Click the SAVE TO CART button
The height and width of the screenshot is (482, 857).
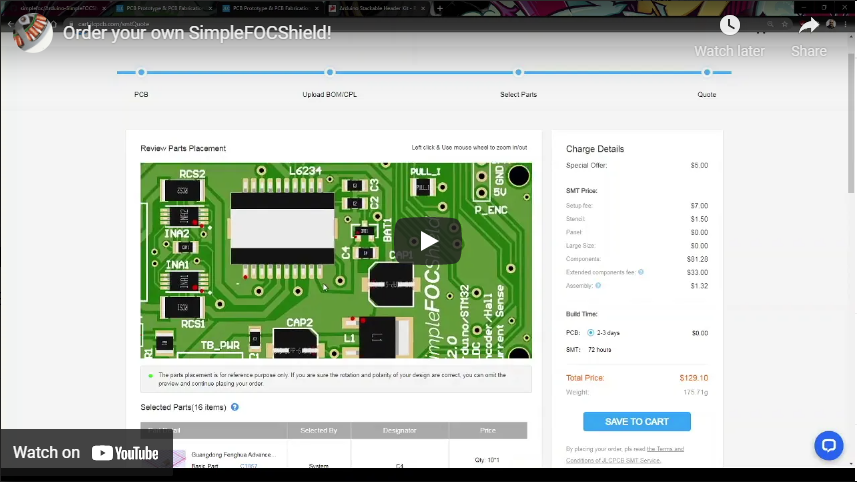637,421
